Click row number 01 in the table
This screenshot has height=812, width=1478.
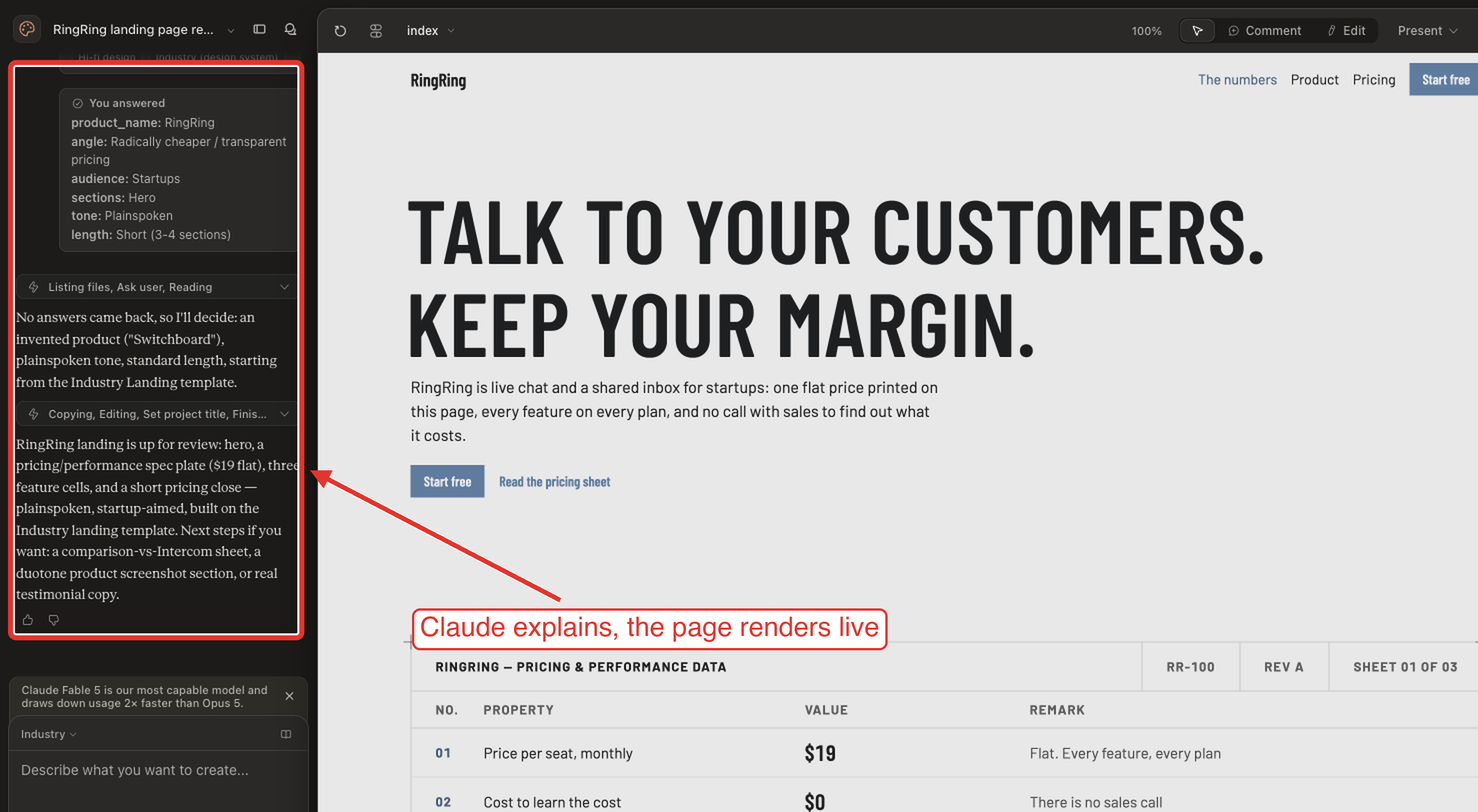(443, 754)
